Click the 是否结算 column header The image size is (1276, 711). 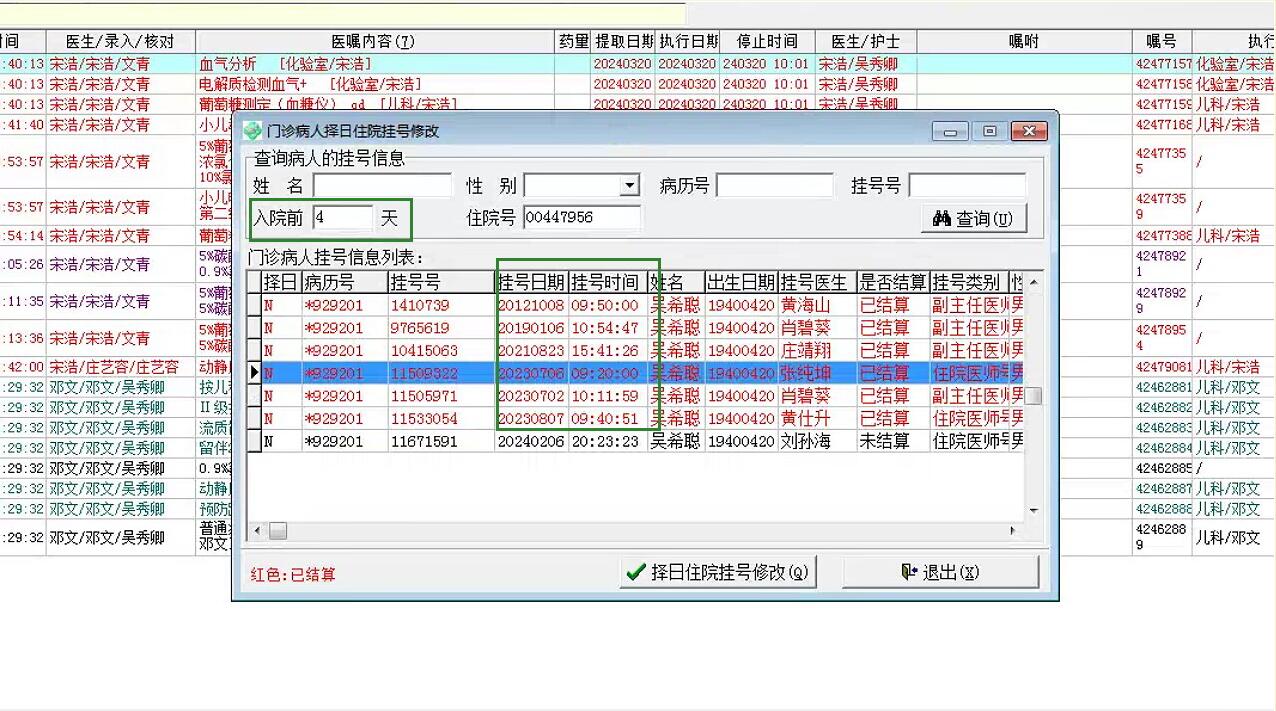coord(893,282)
